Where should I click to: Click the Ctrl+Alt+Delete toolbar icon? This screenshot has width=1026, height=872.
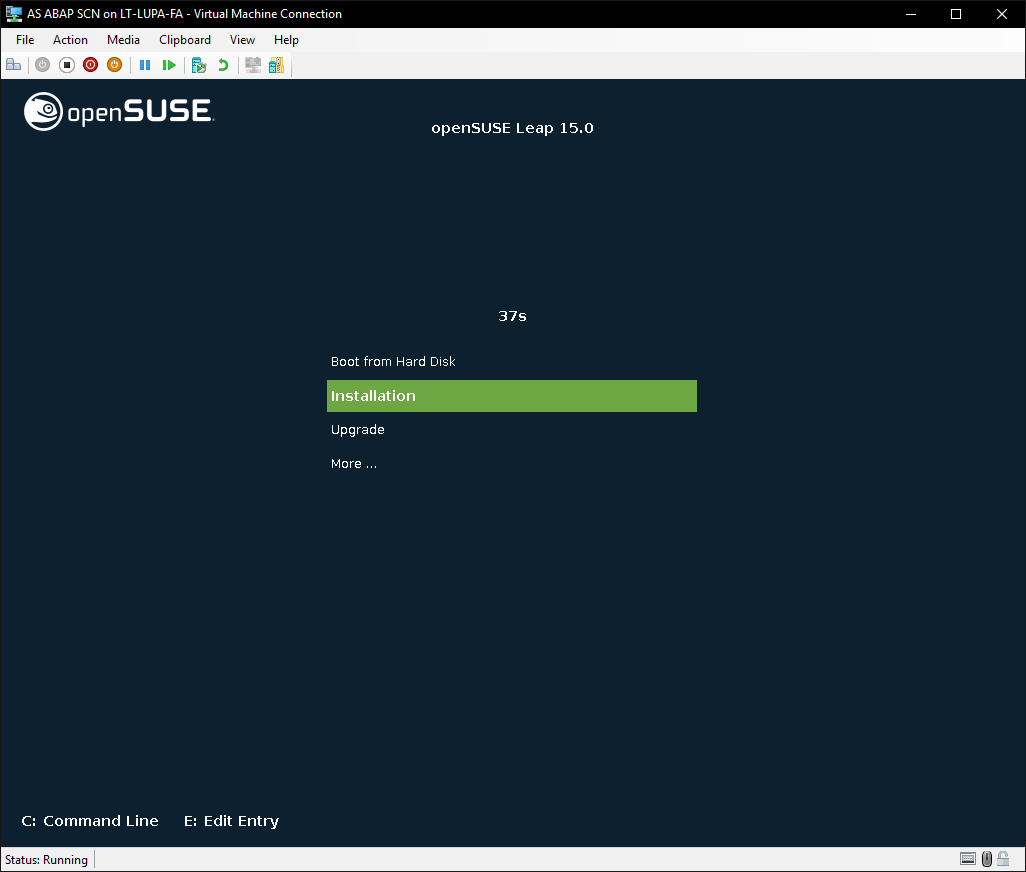[13, 65]
